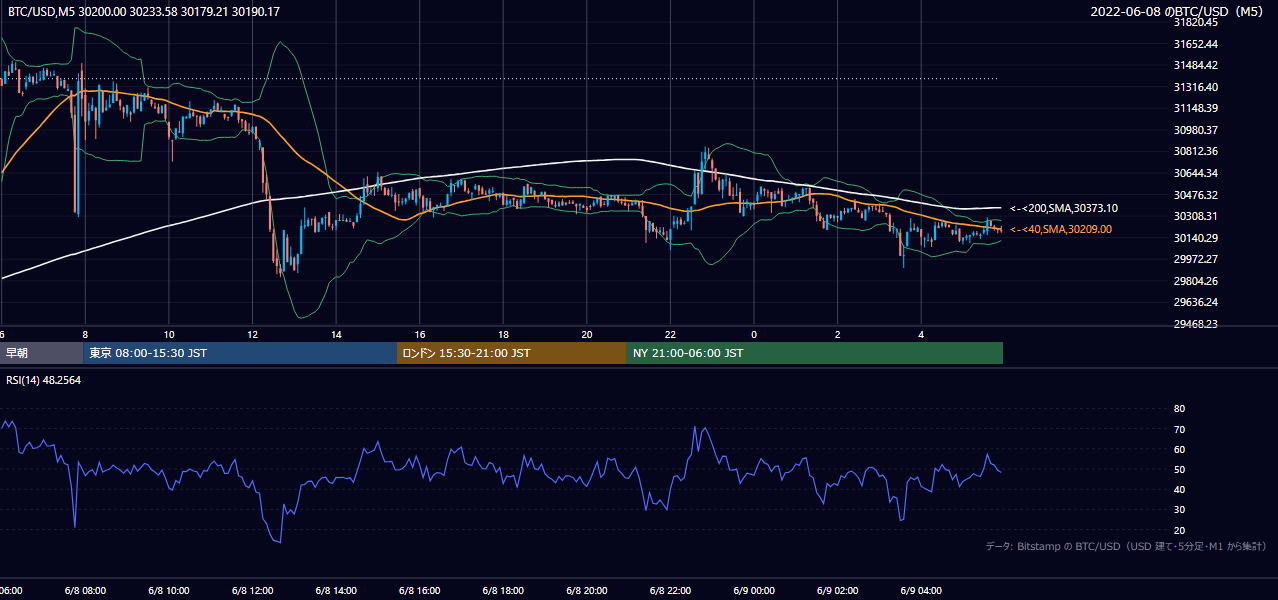The height and width of the screenshot is (600, 1278).
Task: Click hour tick 22 under price chart
Action: pos(671,334)
